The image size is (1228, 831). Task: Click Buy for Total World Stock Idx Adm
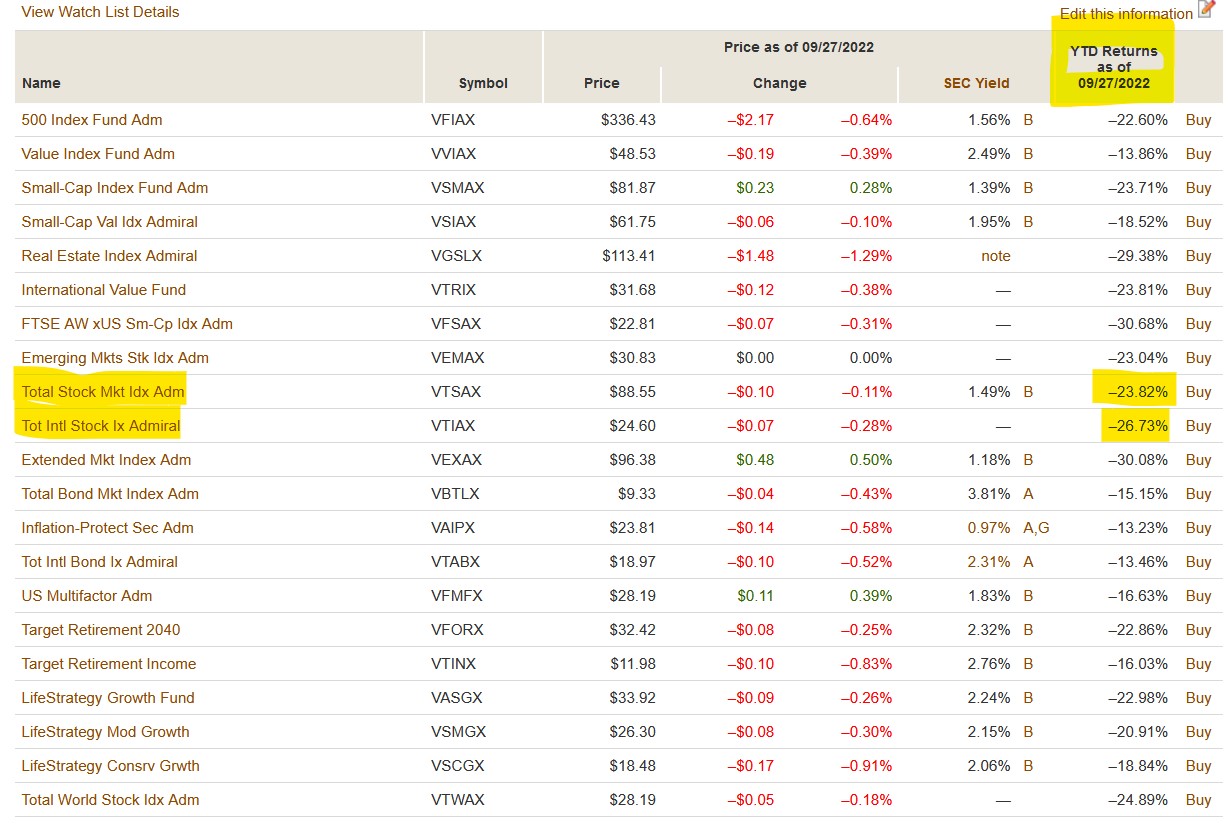tap(1198, 800)
